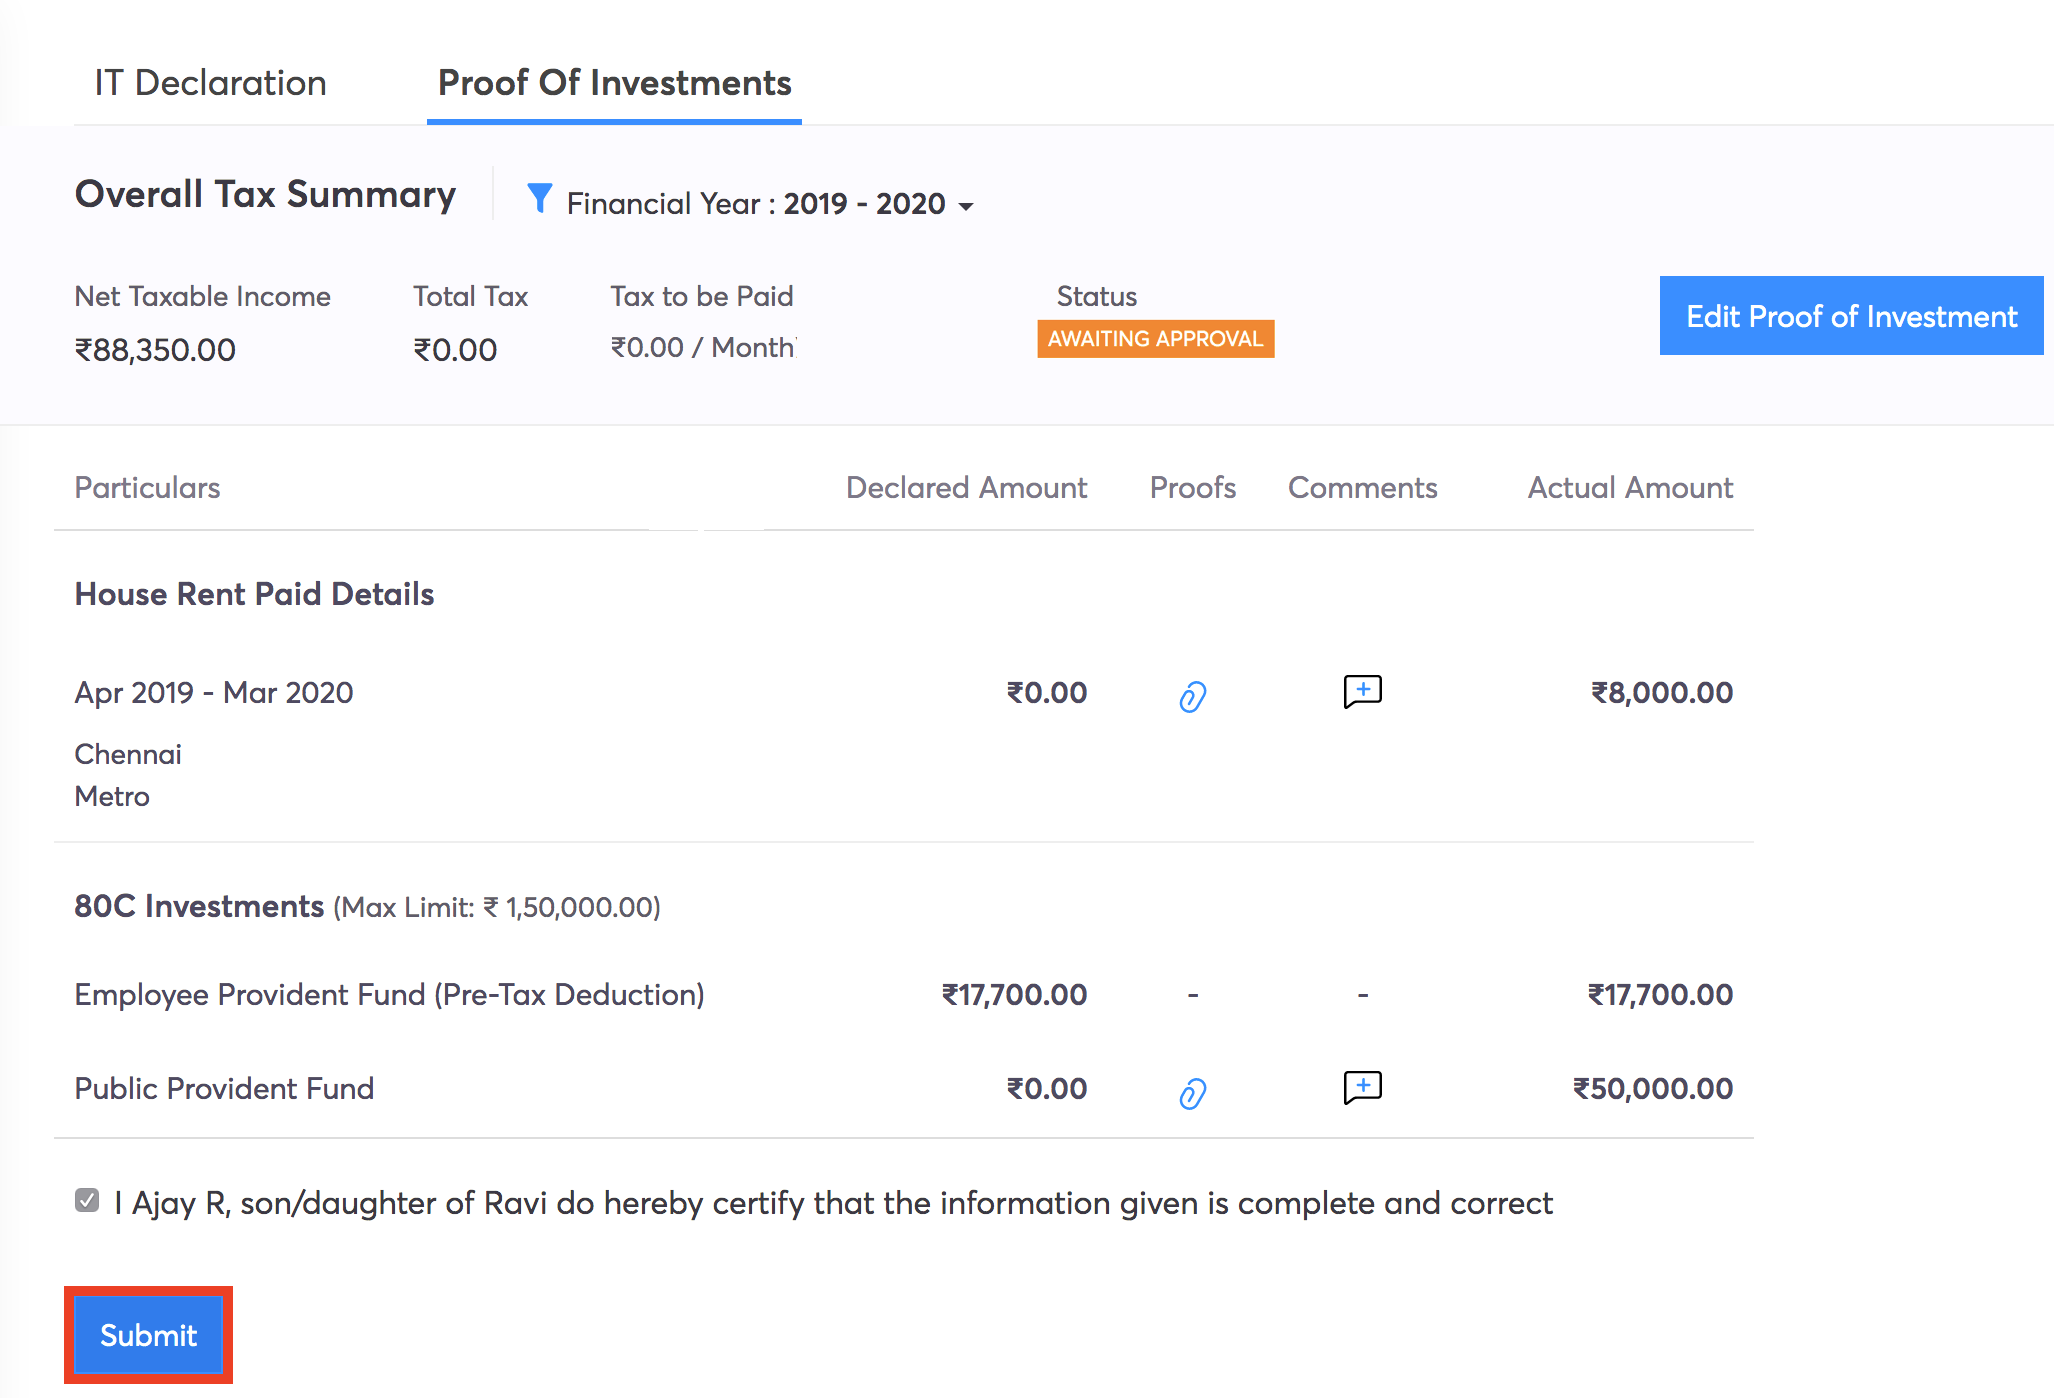The width and height of the screenshot is (2054, 1398).
Task: Toggle the Ajay R certification checkbox
Action: point(87,1201)
